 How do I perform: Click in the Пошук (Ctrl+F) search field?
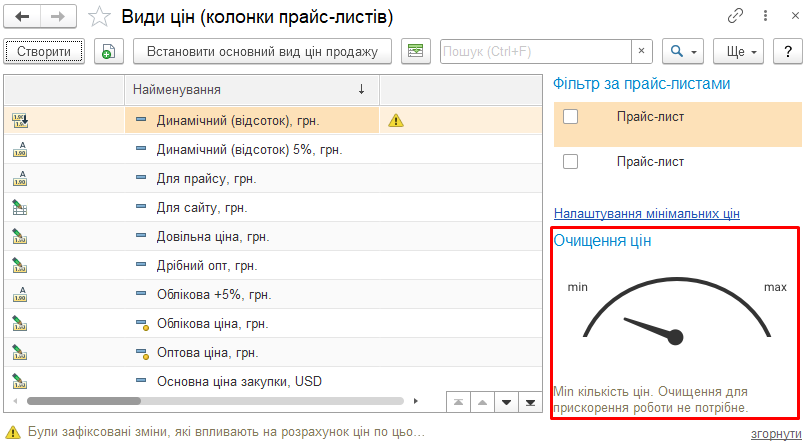[536, 52]
